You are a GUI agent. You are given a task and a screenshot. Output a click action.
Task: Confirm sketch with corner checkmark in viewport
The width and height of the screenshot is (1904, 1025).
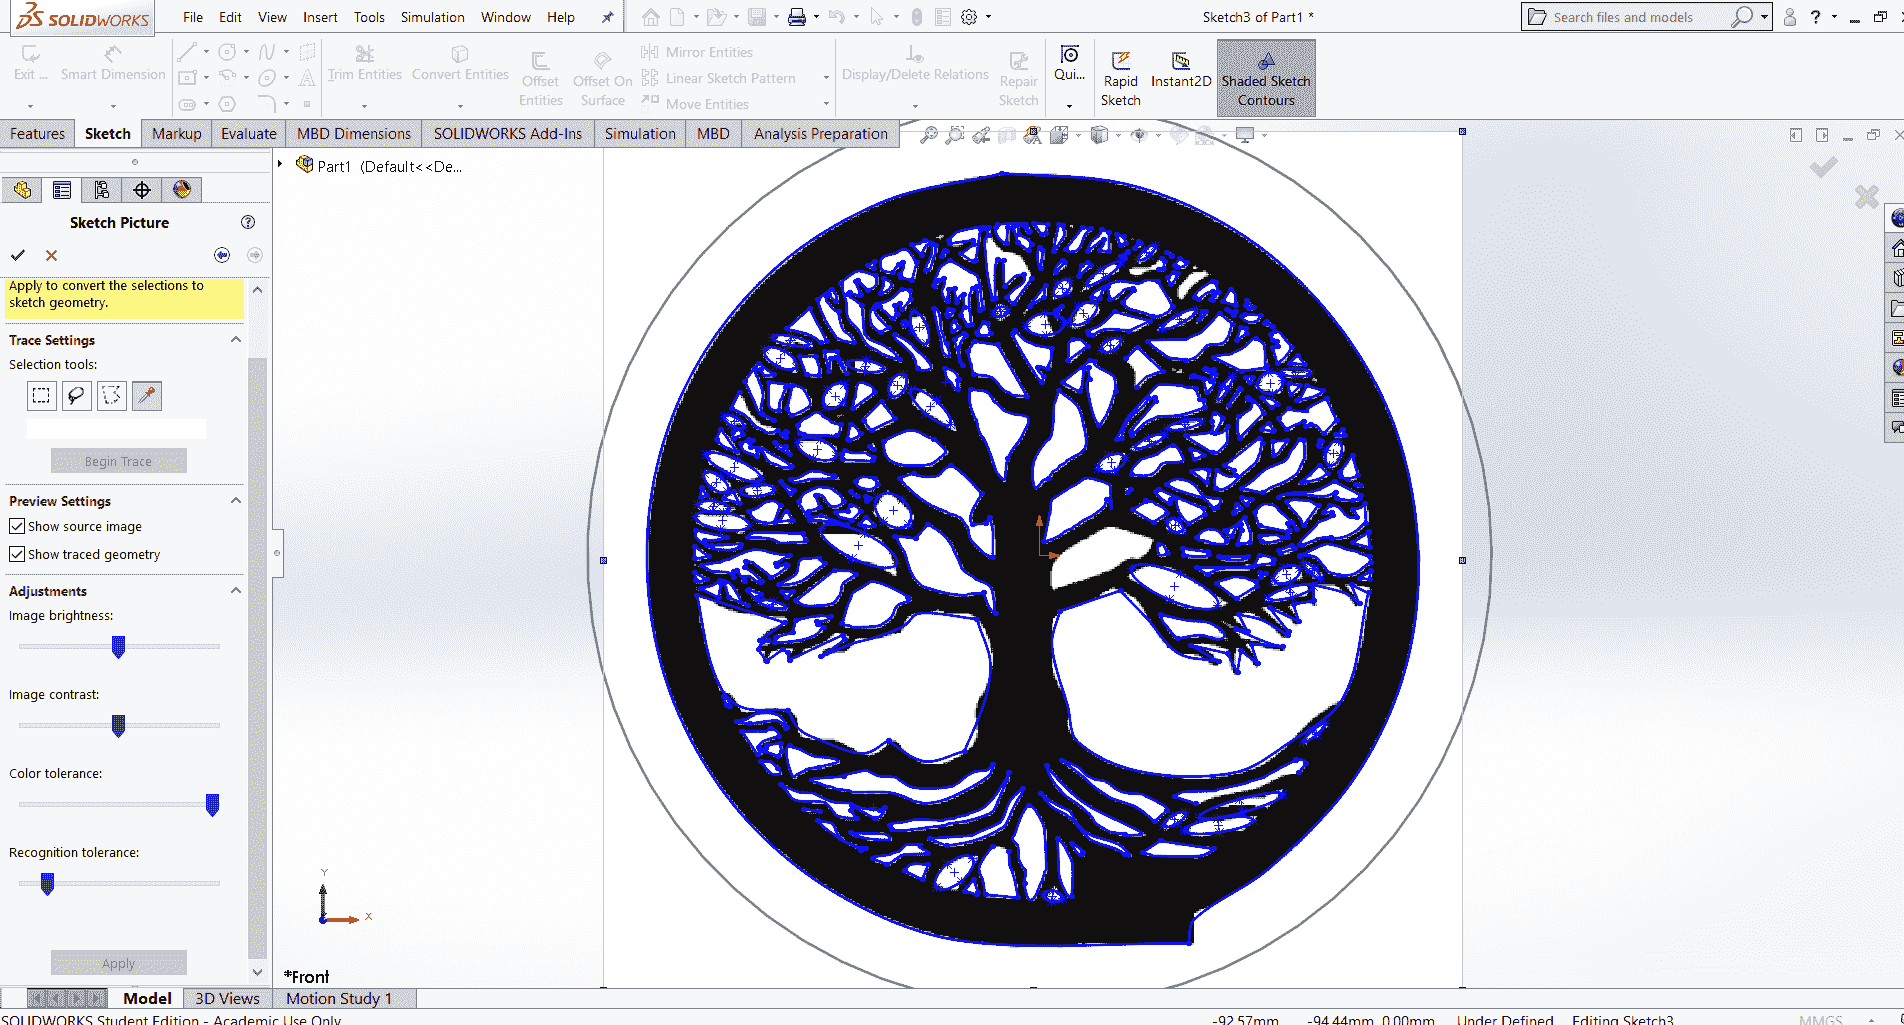(1823, 167)
